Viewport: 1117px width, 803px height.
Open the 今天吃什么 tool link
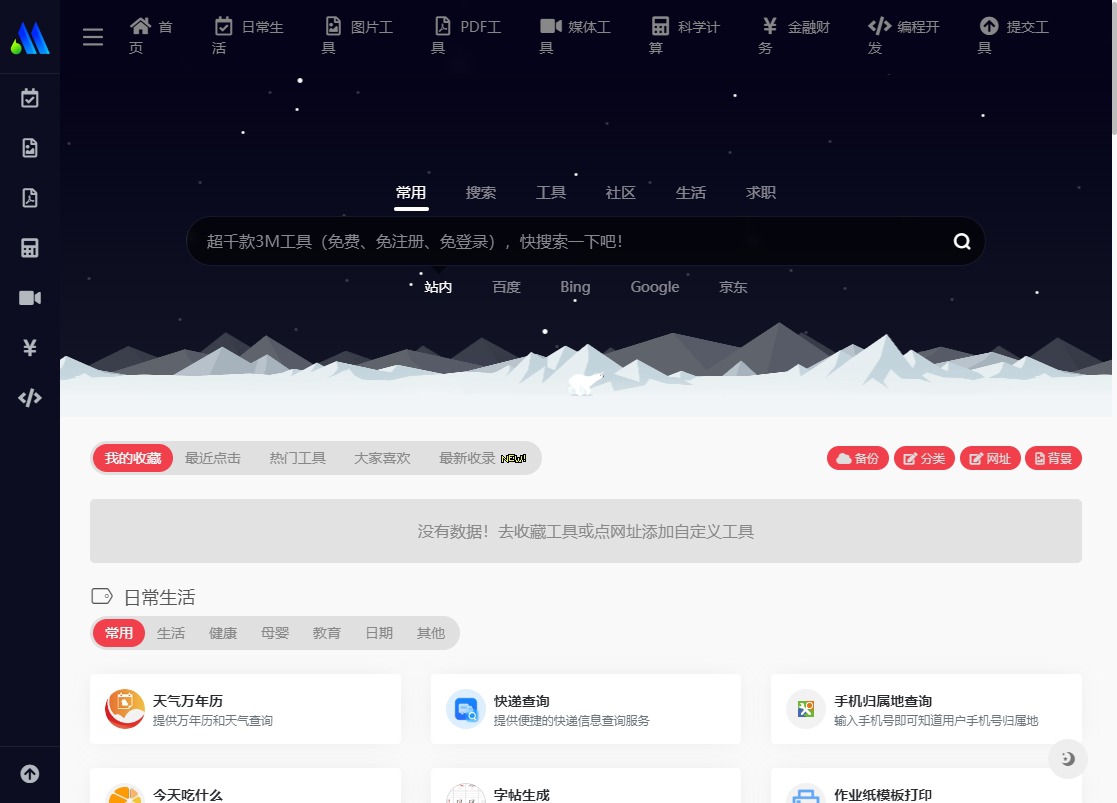click(x=245, y=786)
